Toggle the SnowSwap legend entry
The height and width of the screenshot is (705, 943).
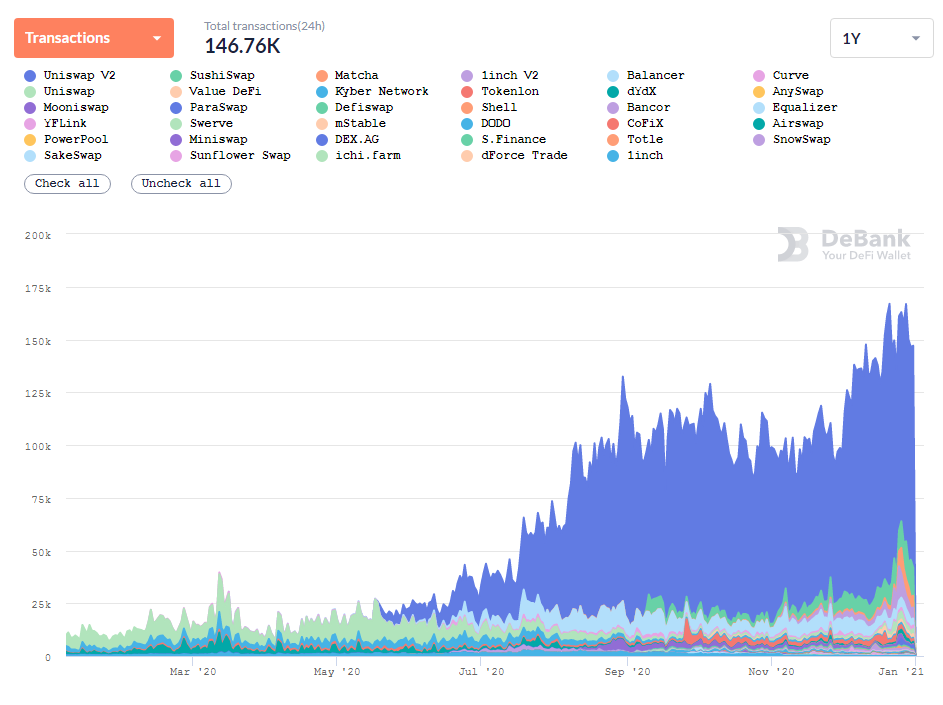(792, 140)
